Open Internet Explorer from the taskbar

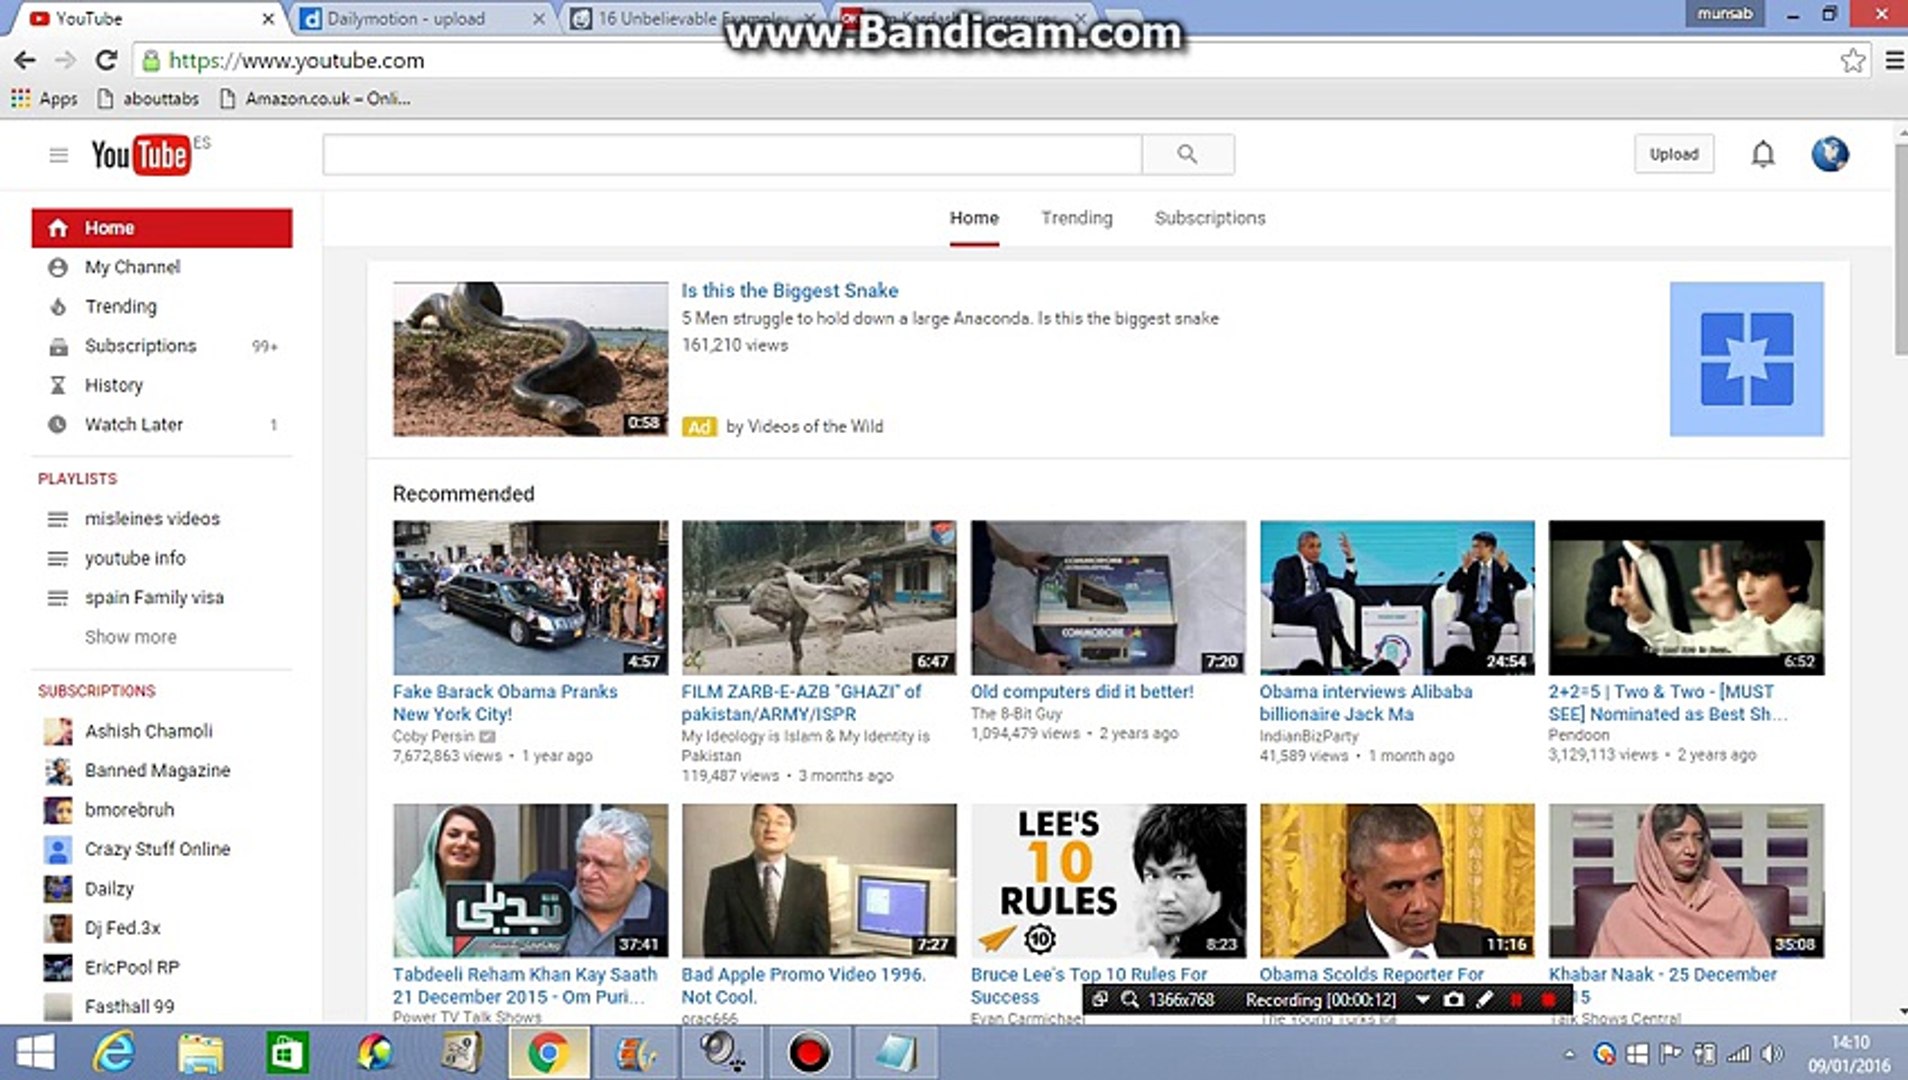pyautogui.click(x=113, y=1053)
